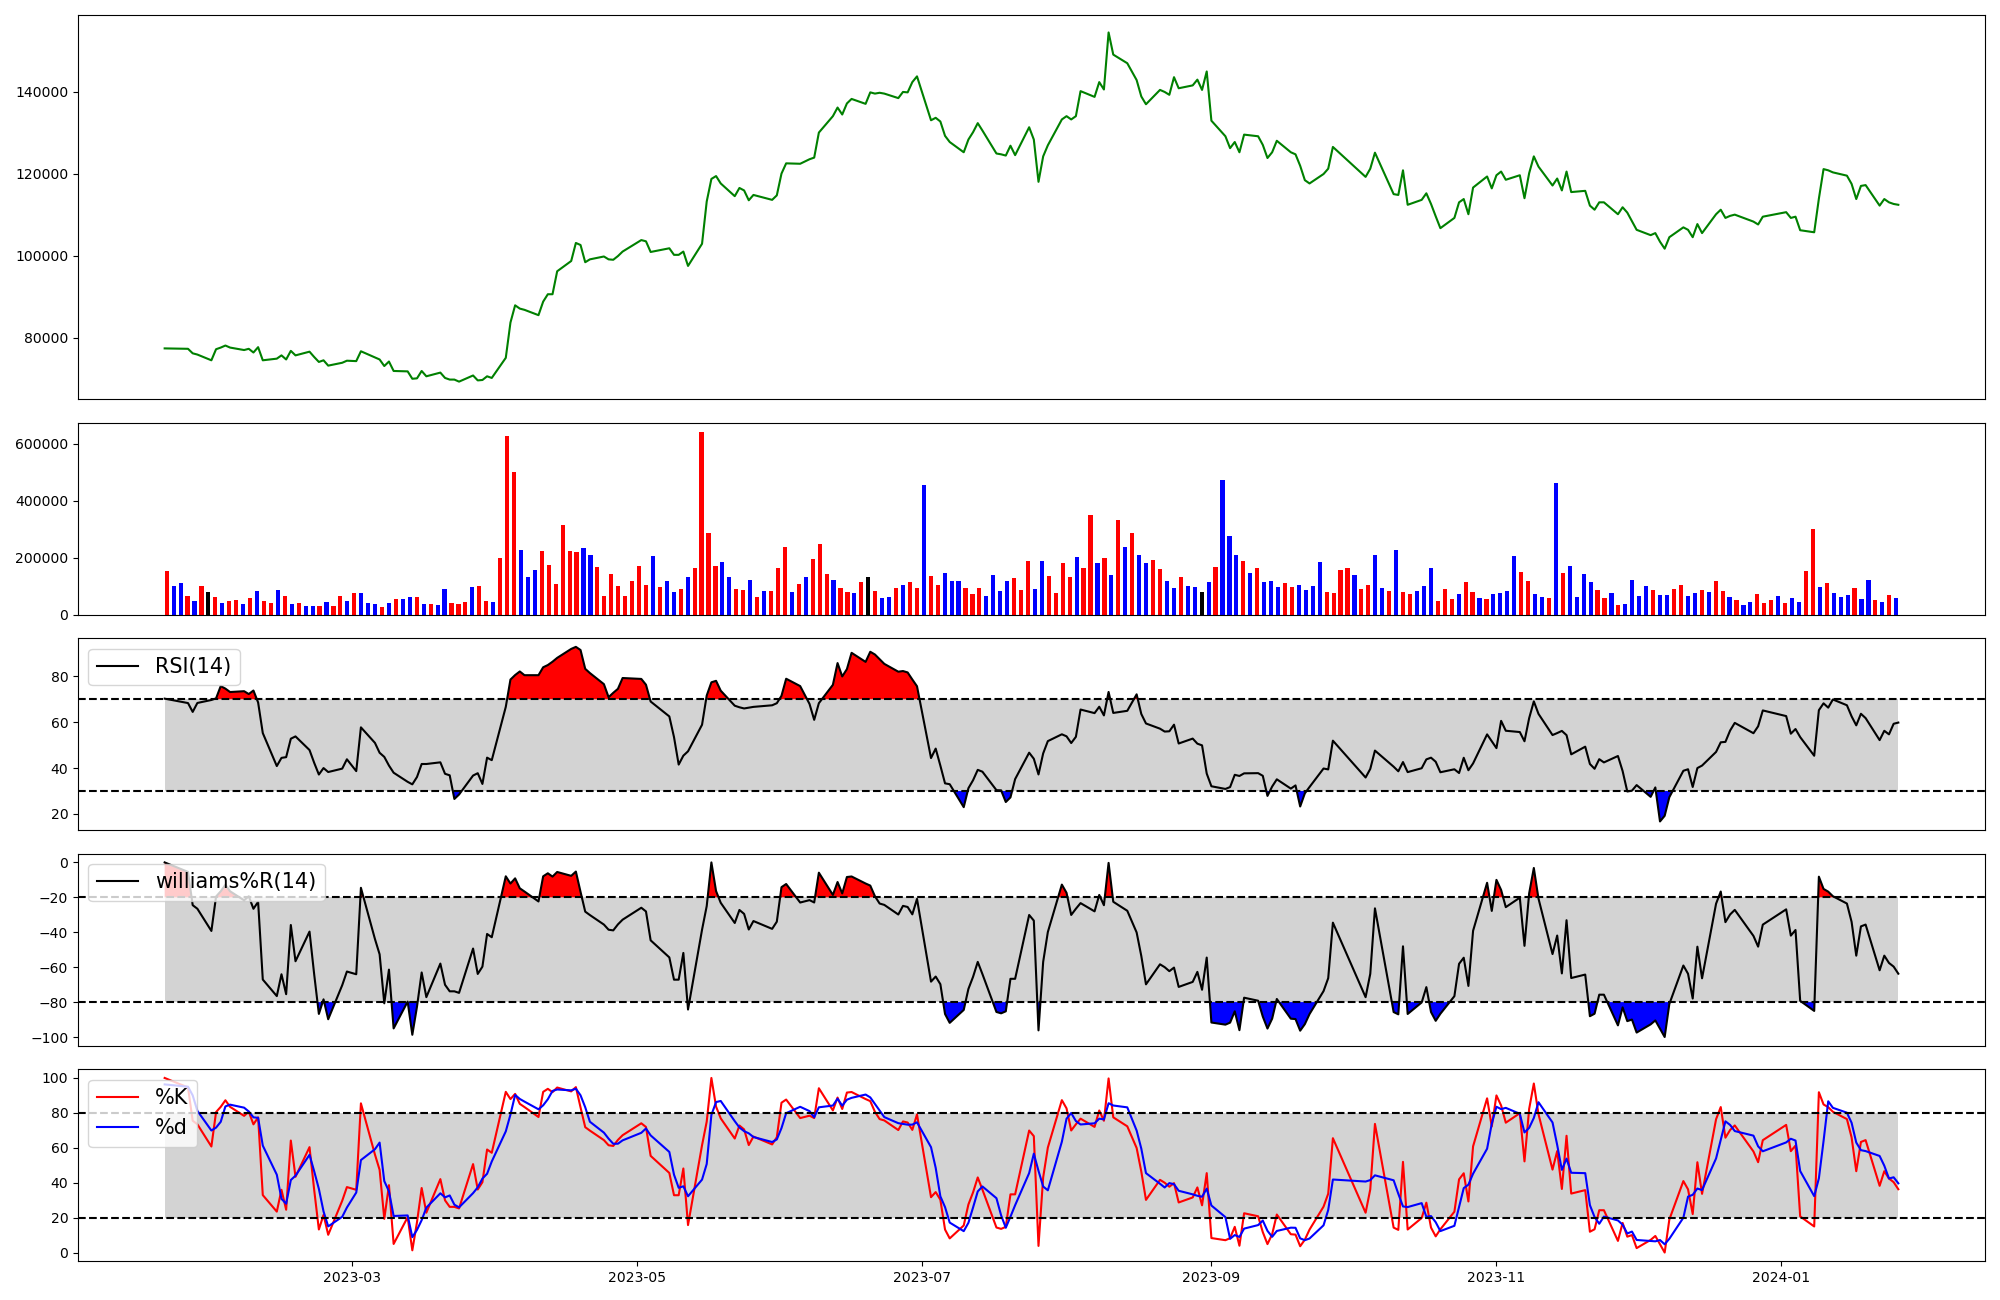
Task: Click the blue %d line sample in legend
Action: [117, 1127]
